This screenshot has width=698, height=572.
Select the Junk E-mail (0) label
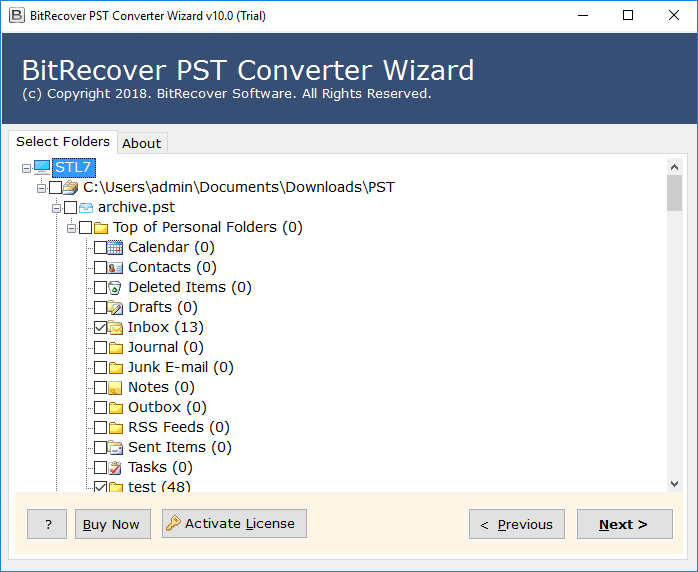(x=181, y=367)
